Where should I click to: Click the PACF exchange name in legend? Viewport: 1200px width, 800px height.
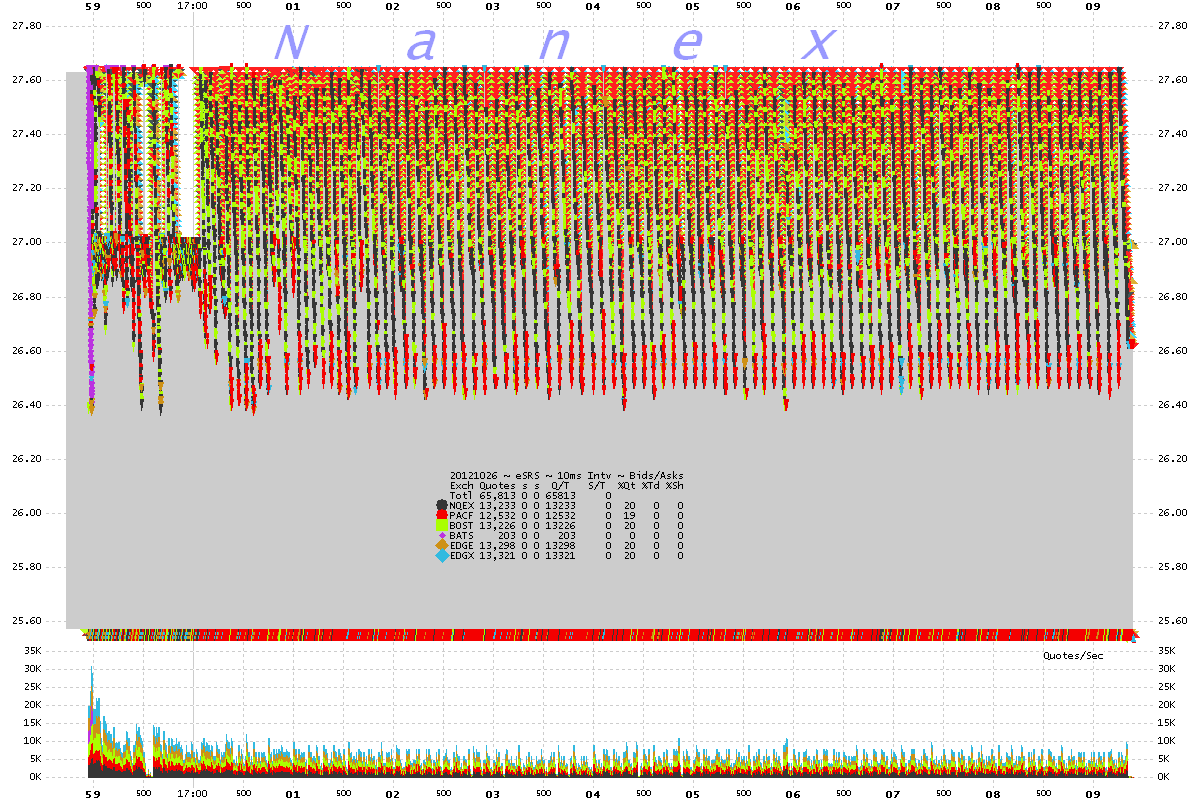[x=463, y=516]
